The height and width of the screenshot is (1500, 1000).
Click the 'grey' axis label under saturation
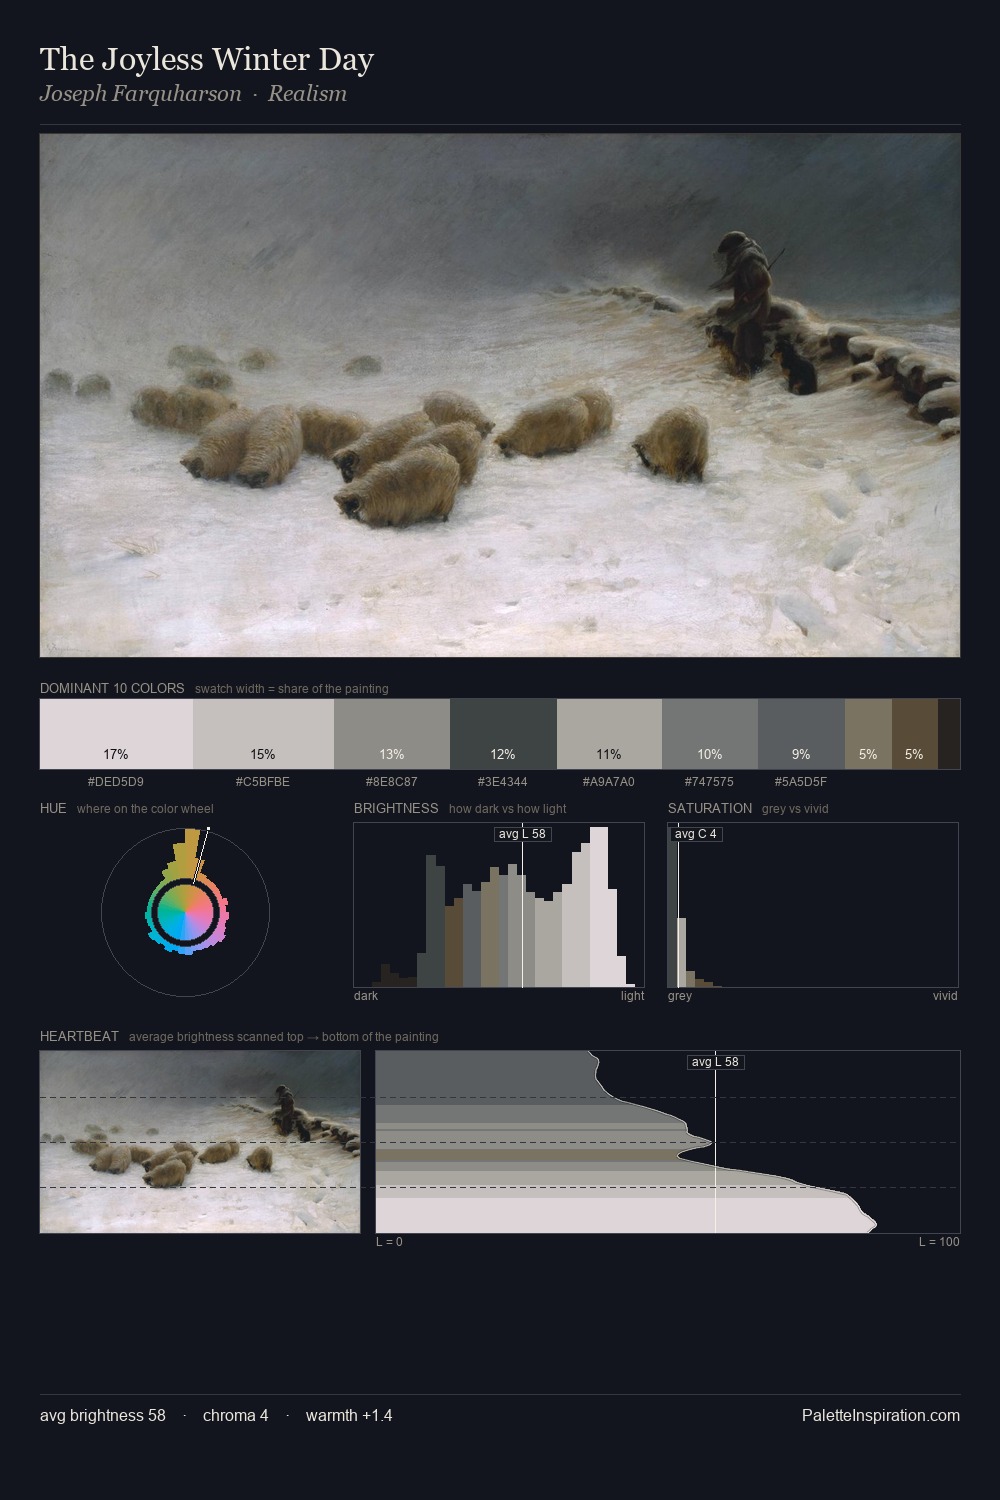point(680,996)
